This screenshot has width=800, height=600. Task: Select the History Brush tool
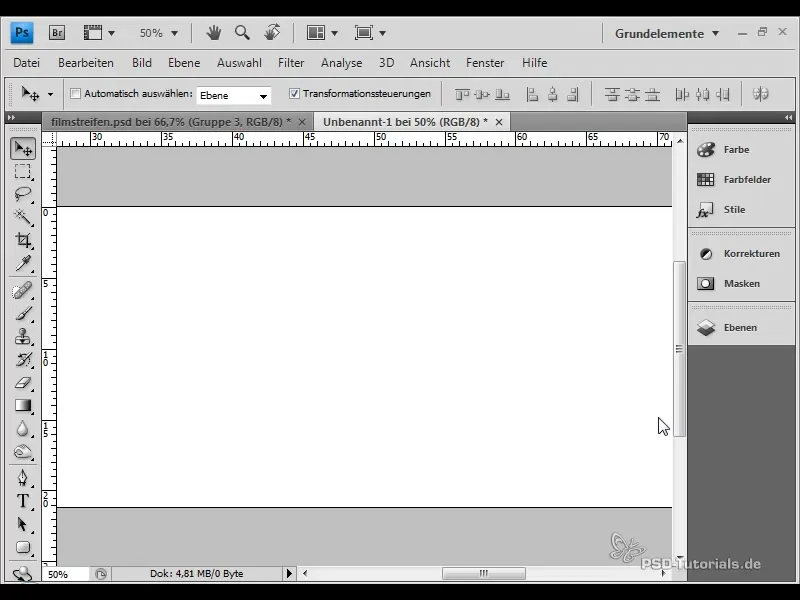pyautogui.click(x=22, y=360)
